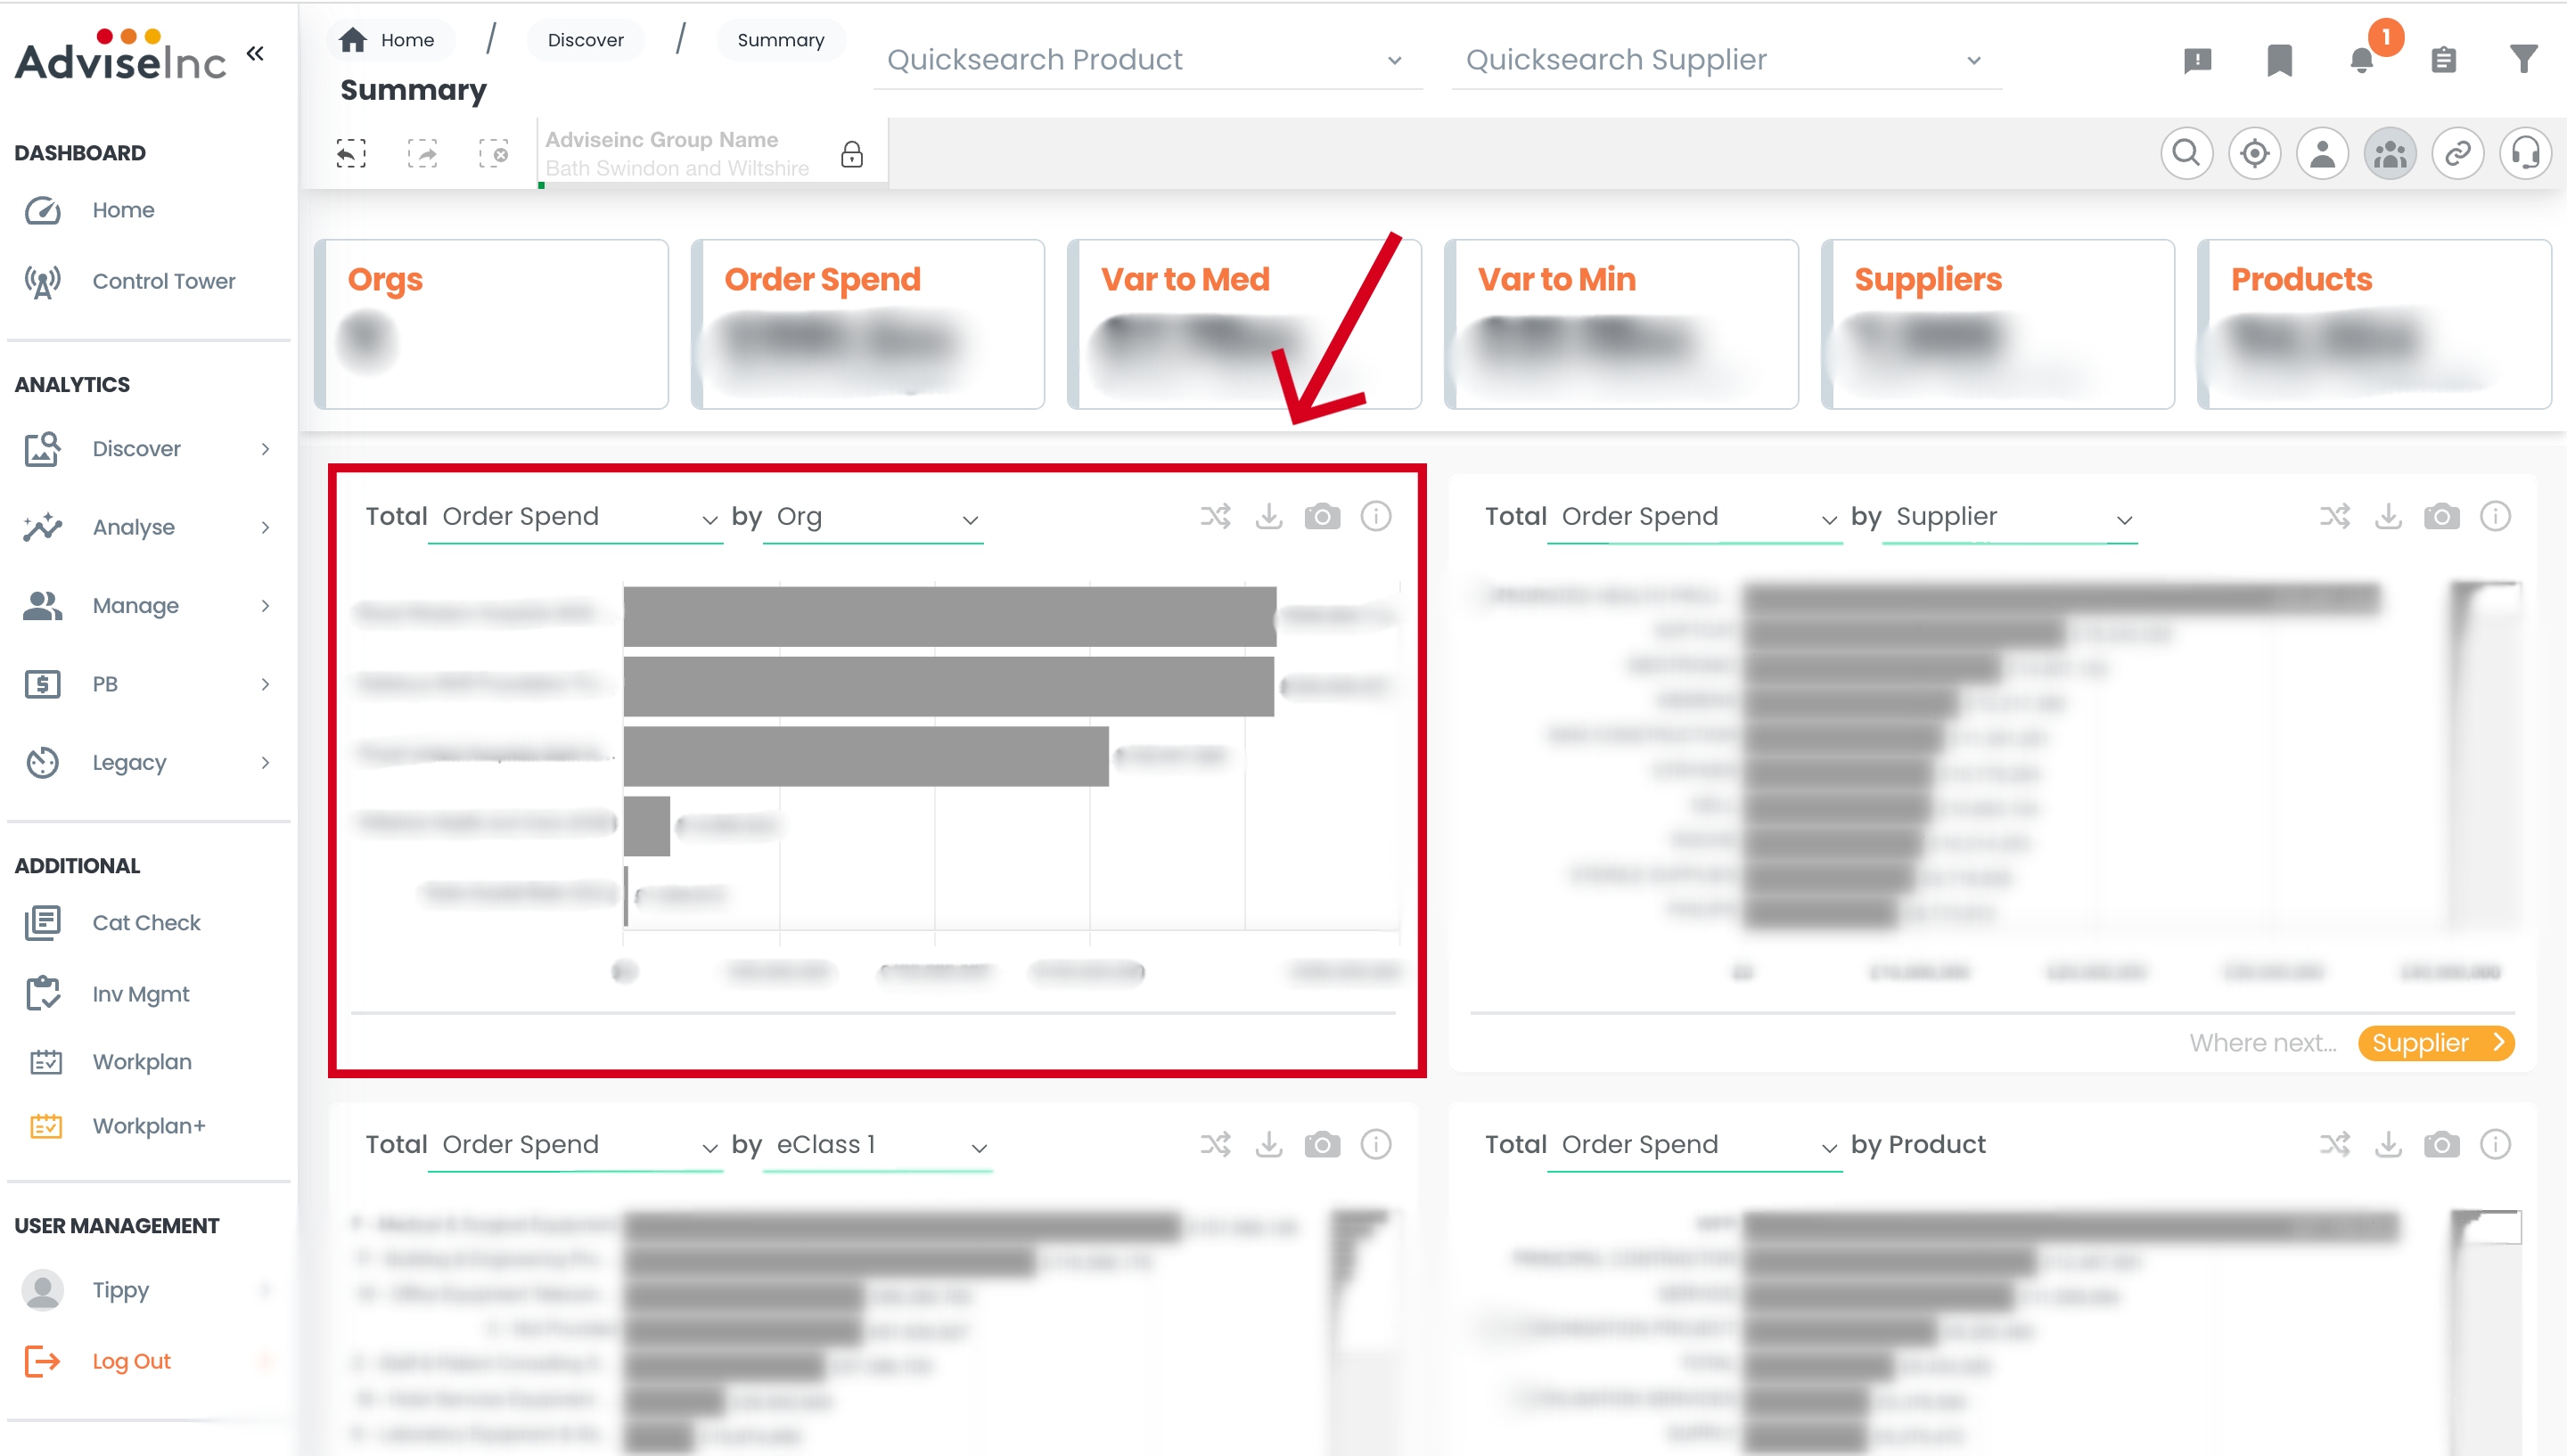Click the filter funnel icon
This screenshot has height=1456, width=2567.
click(x=2523, y=60)
